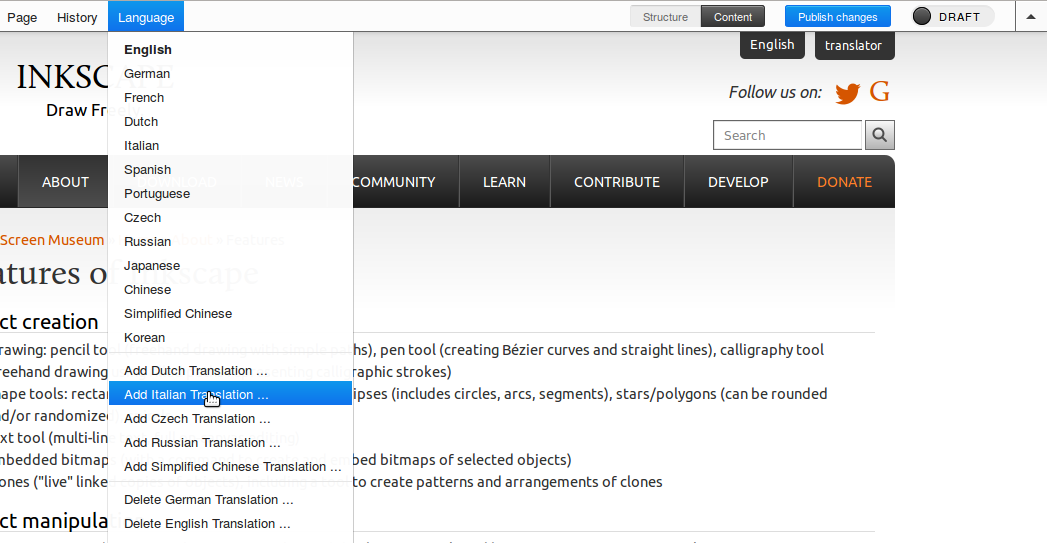Click the English language button on the page
The width and height of the screenshot is (1047, 543).
point(772,45)
